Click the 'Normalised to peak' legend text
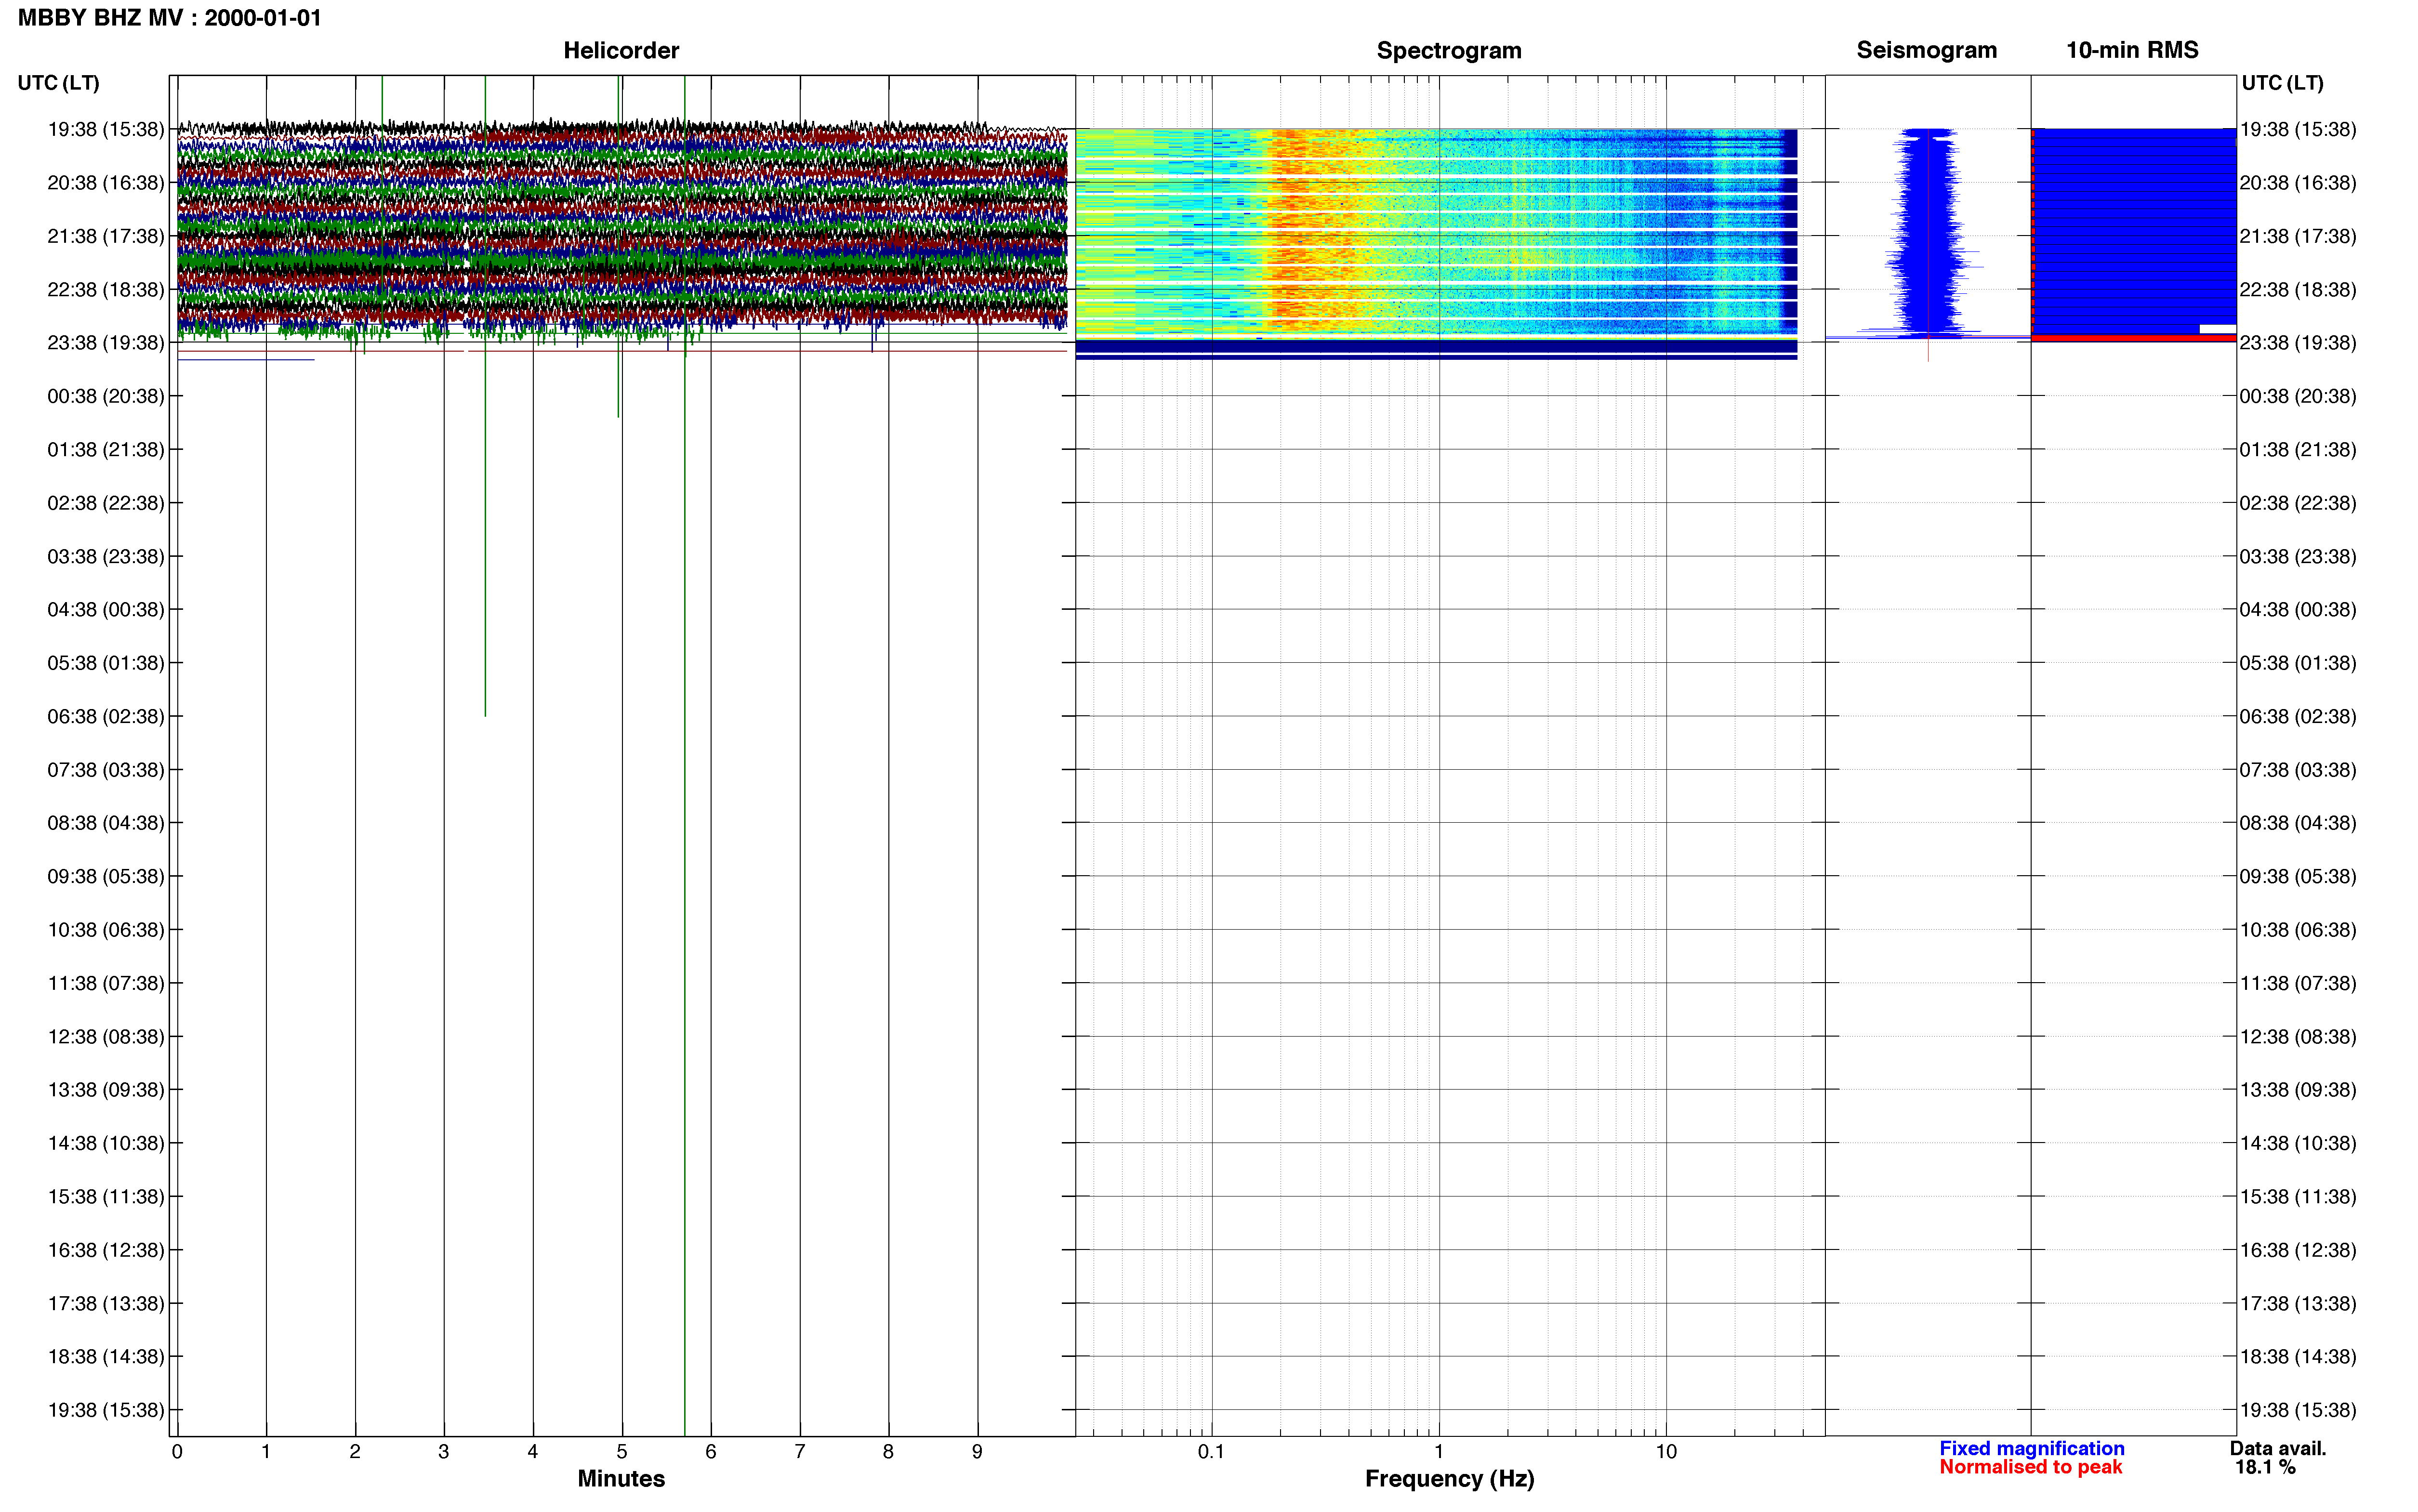2418x1512 pixels. [2030, 1467]
